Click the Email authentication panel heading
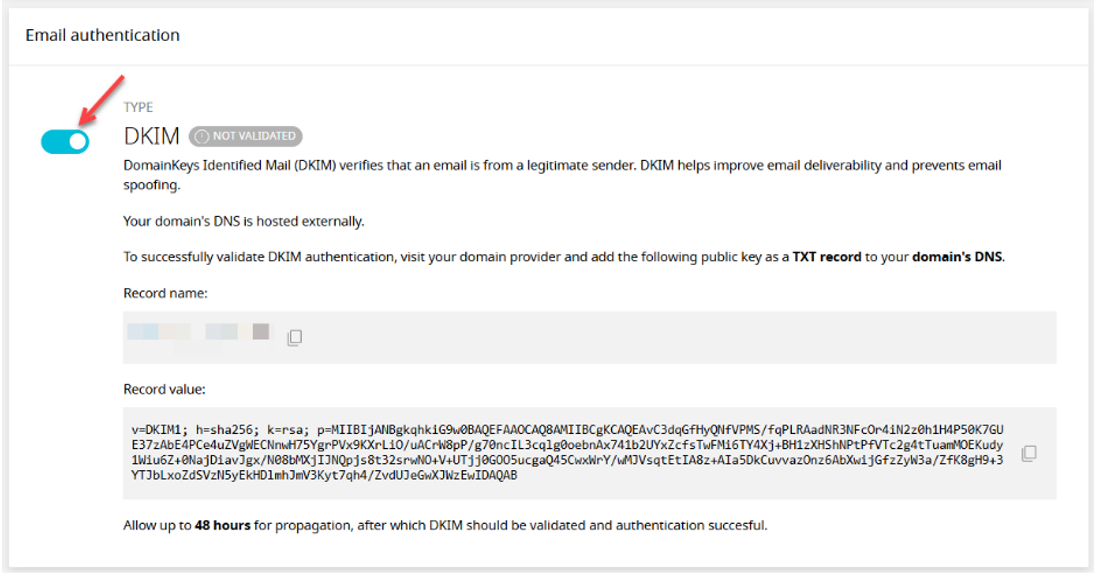This screenshot has width=1095, height=574. point(103,35)
